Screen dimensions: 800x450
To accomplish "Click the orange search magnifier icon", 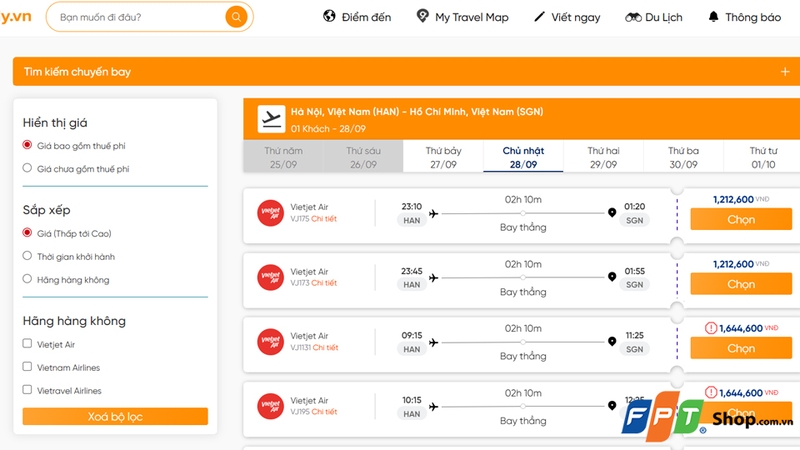I will tap(236, 17).
